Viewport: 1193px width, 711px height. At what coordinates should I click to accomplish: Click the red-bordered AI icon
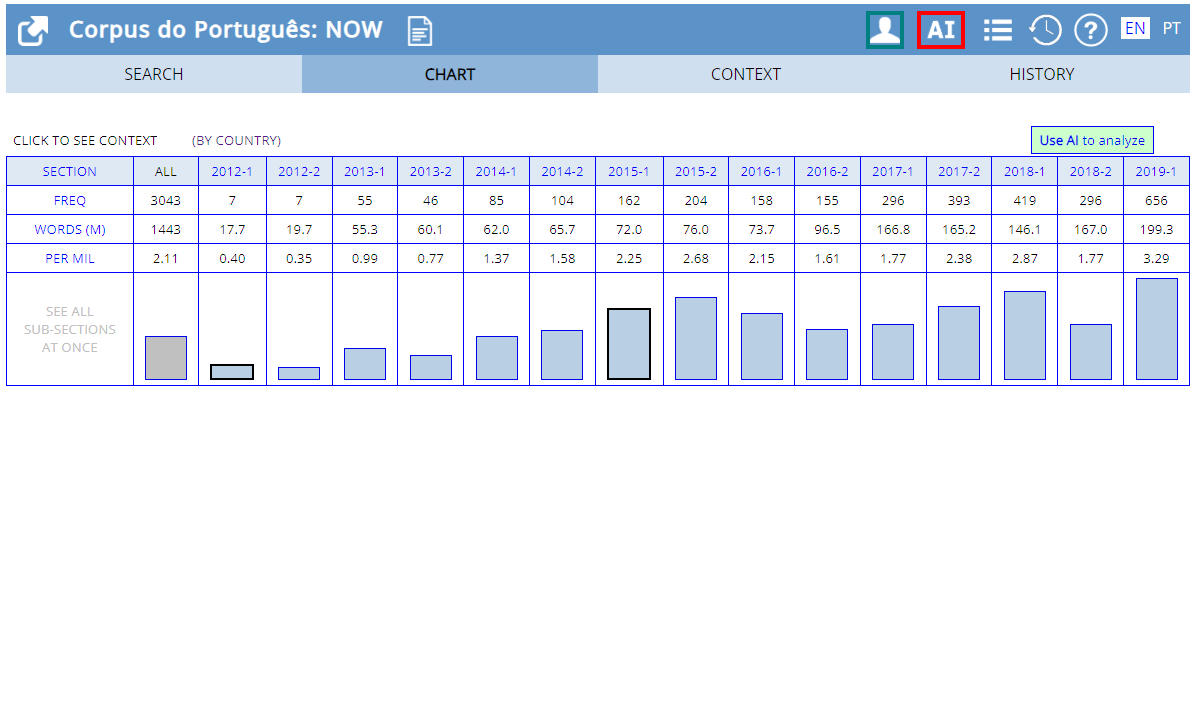[x=940, y=30]
